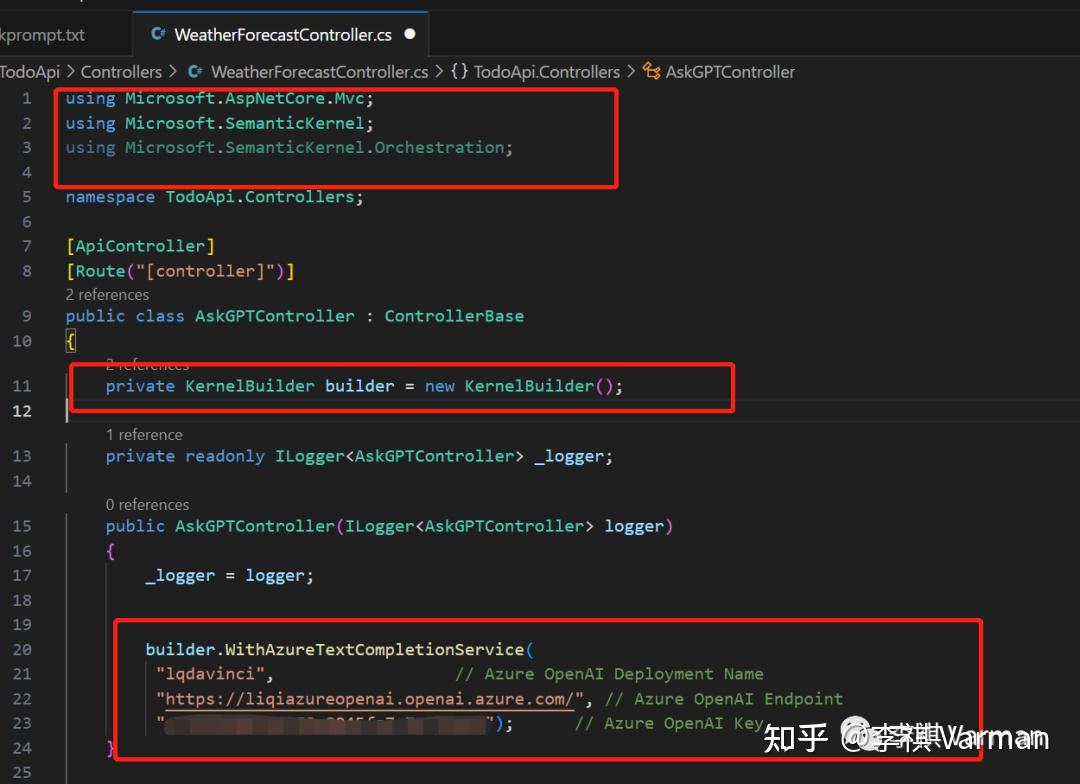Click the opening brace on line 10
The width and height of the screenshot is (1080, 784).
[70, 341]
